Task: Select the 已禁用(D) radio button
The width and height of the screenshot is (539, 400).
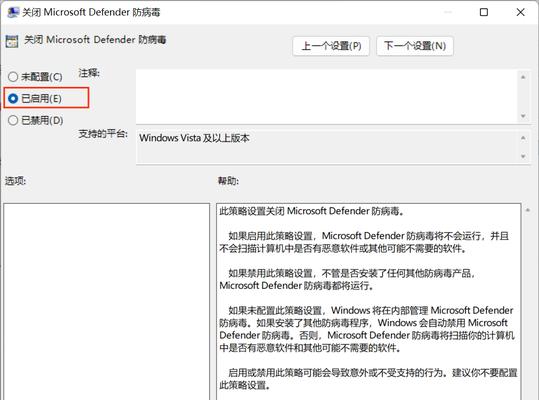Action: click(x=13, y=120)
